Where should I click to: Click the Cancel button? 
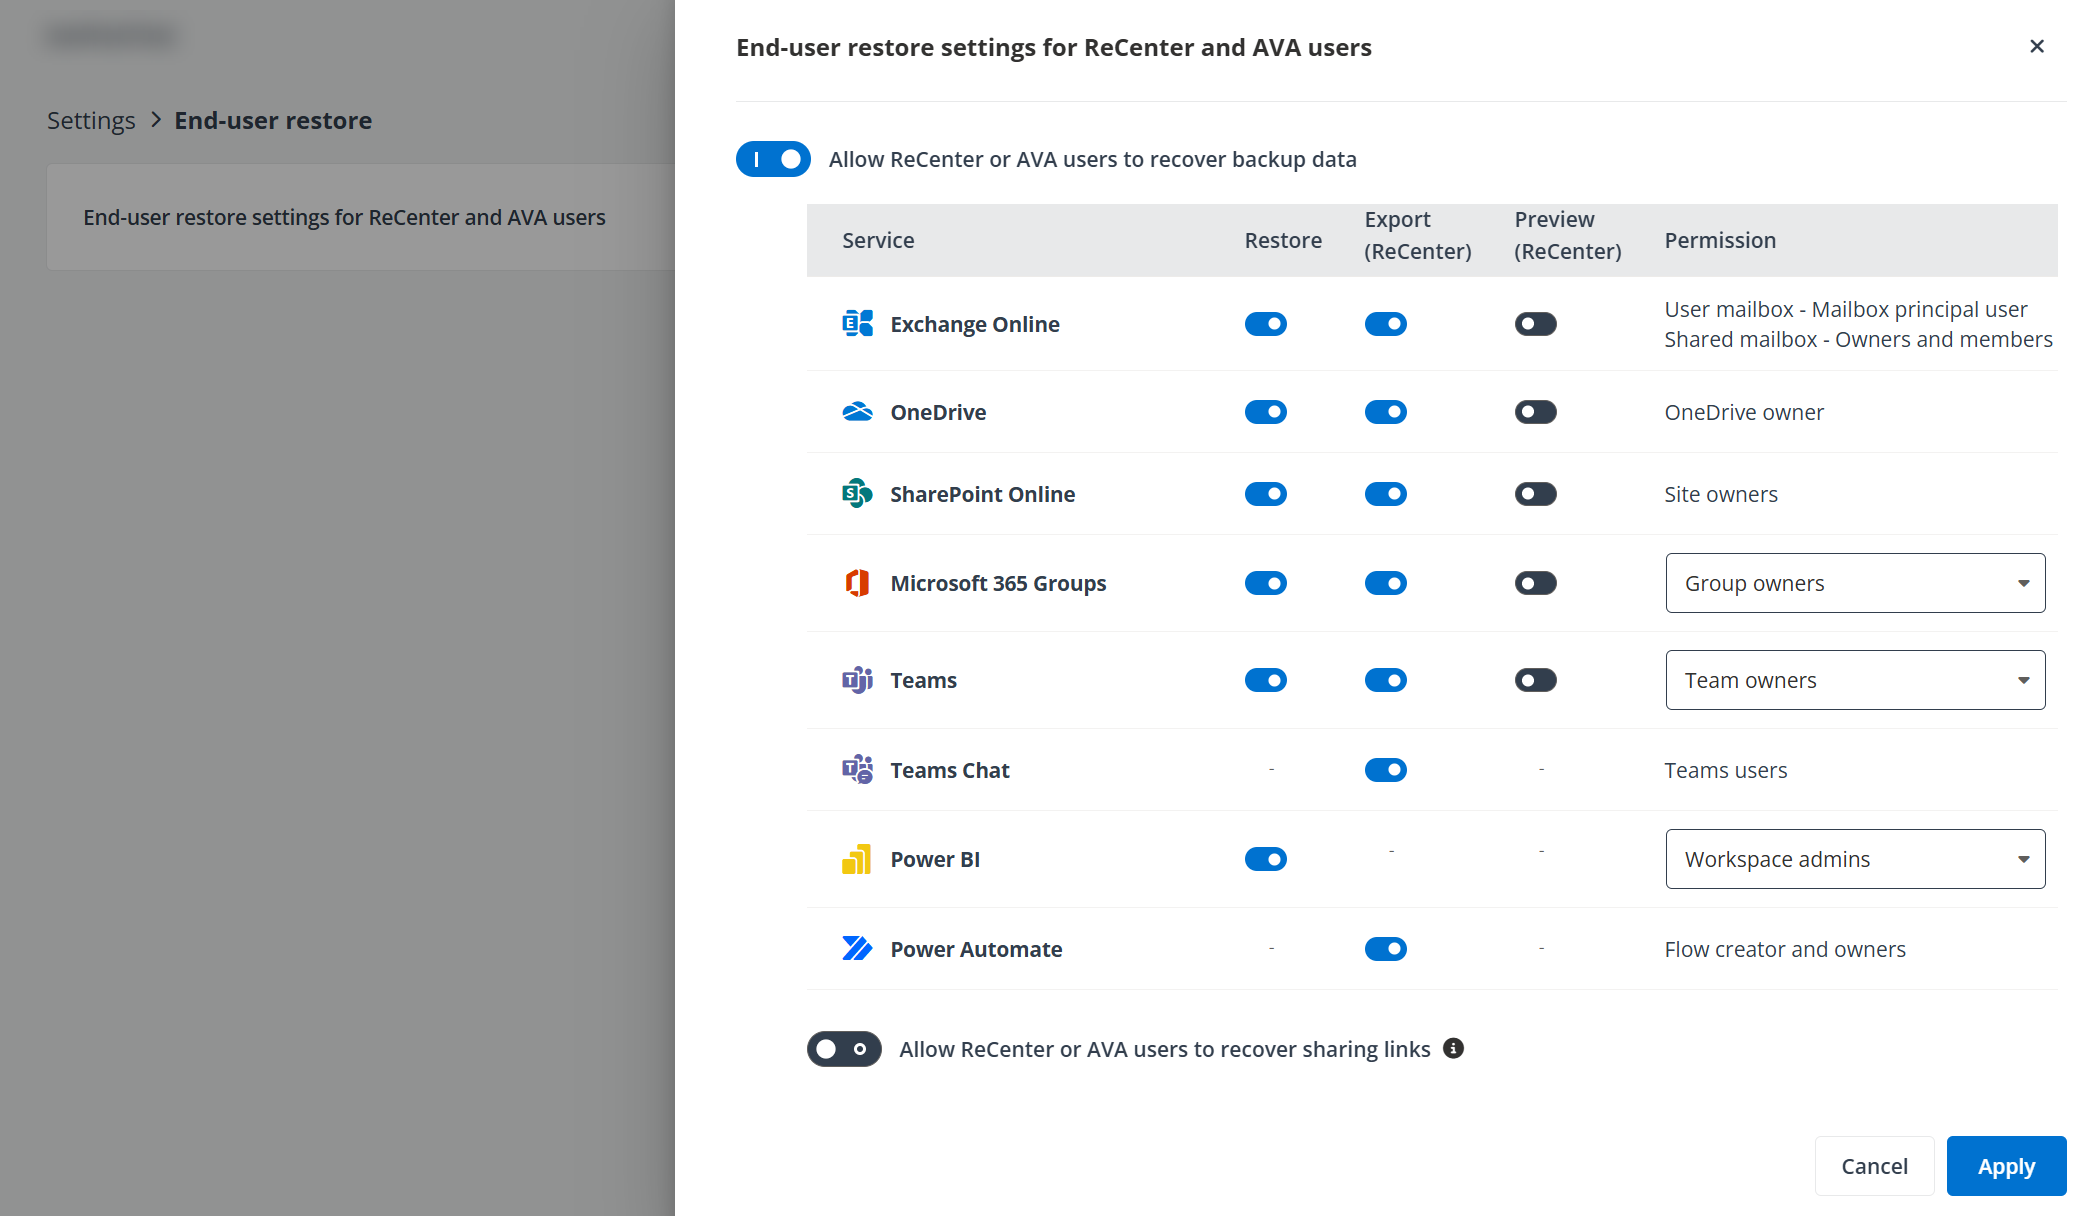tap(1874, 1165)
